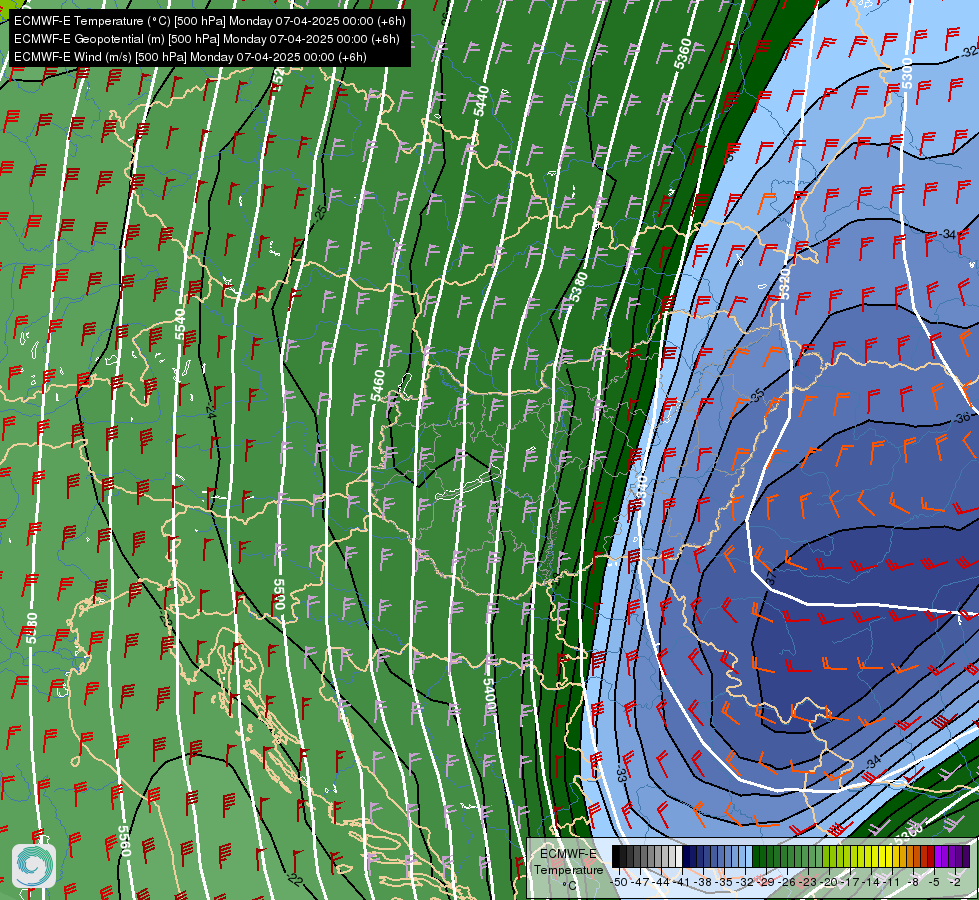The height and width of the screenshot is (900, 979).
Task: Click the -2 label on the color scale
Action: (955, 882)
